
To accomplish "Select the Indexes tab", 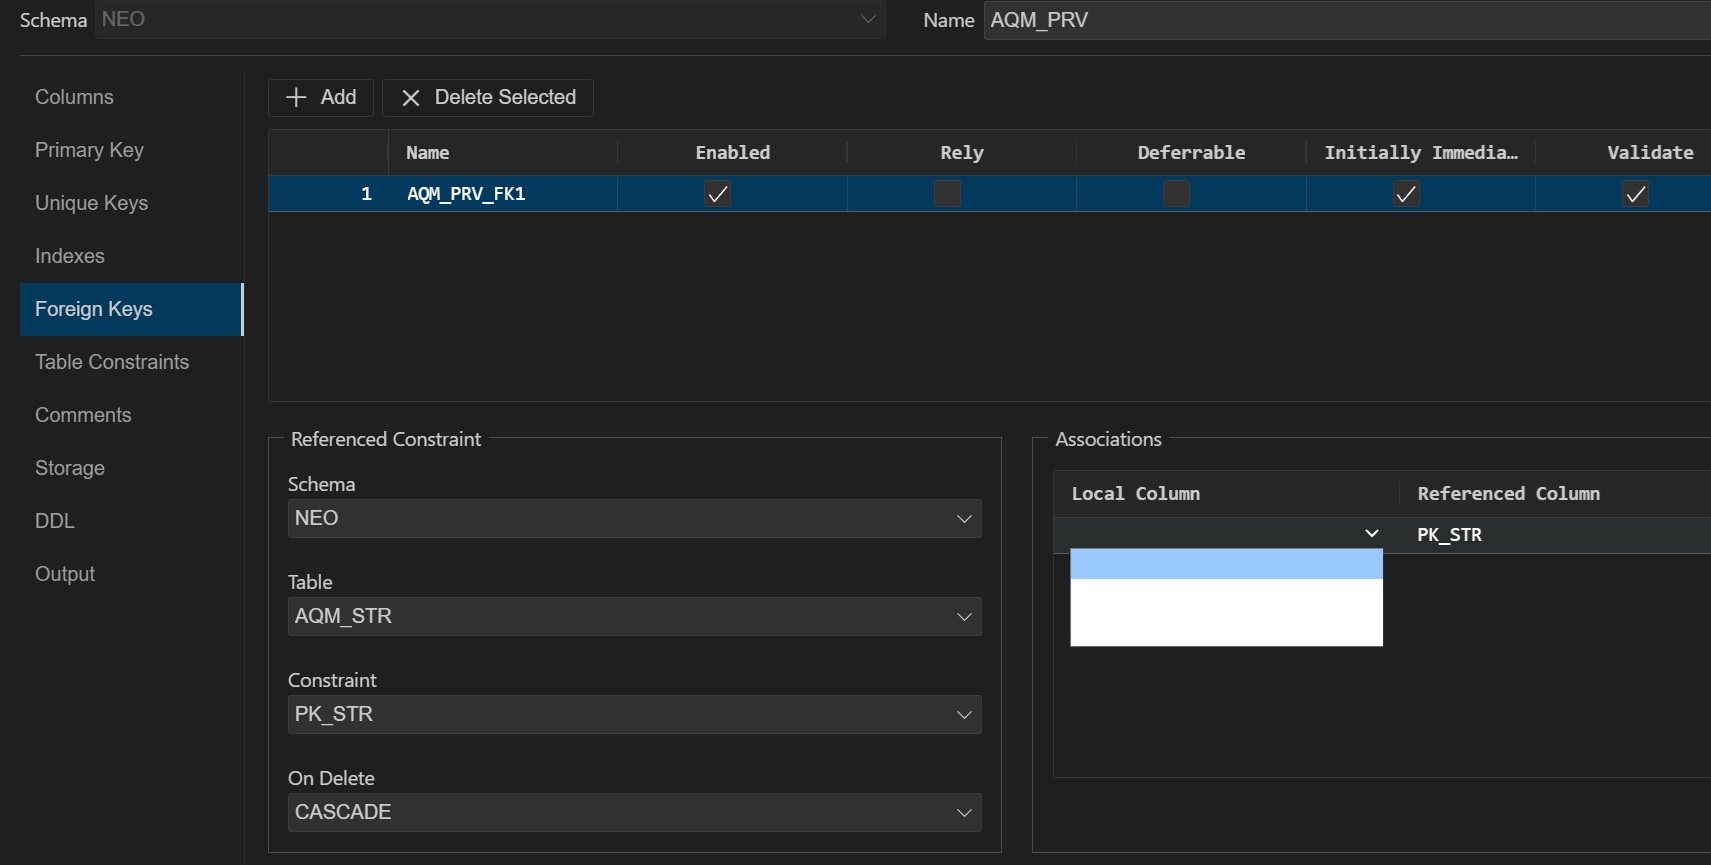I will [69, 256].
